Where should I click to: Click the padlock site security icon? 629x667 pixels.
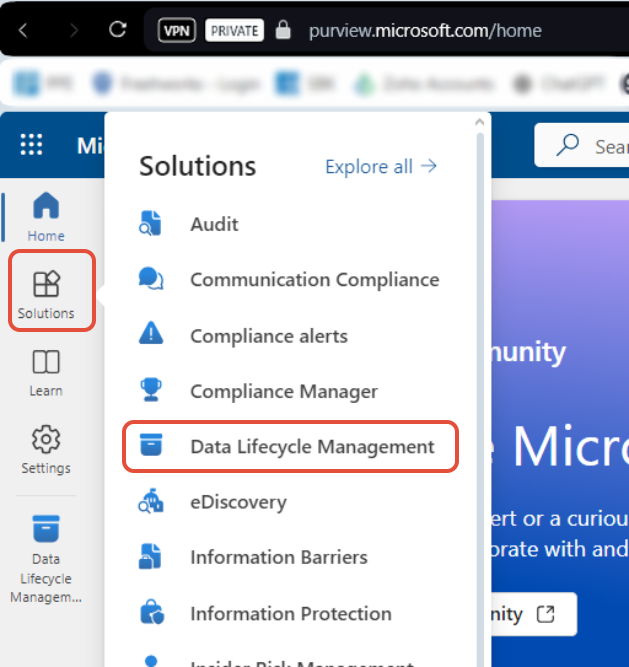tap(283, 30)
